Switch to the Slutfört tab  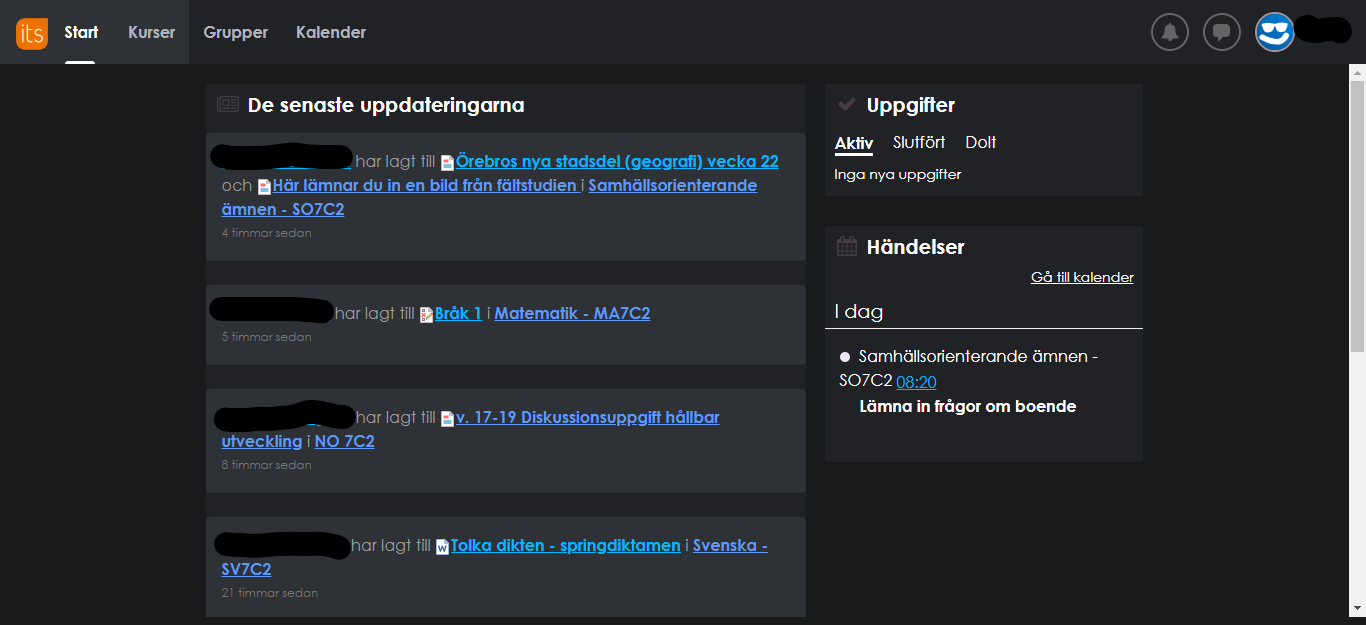tap(918, 142)
